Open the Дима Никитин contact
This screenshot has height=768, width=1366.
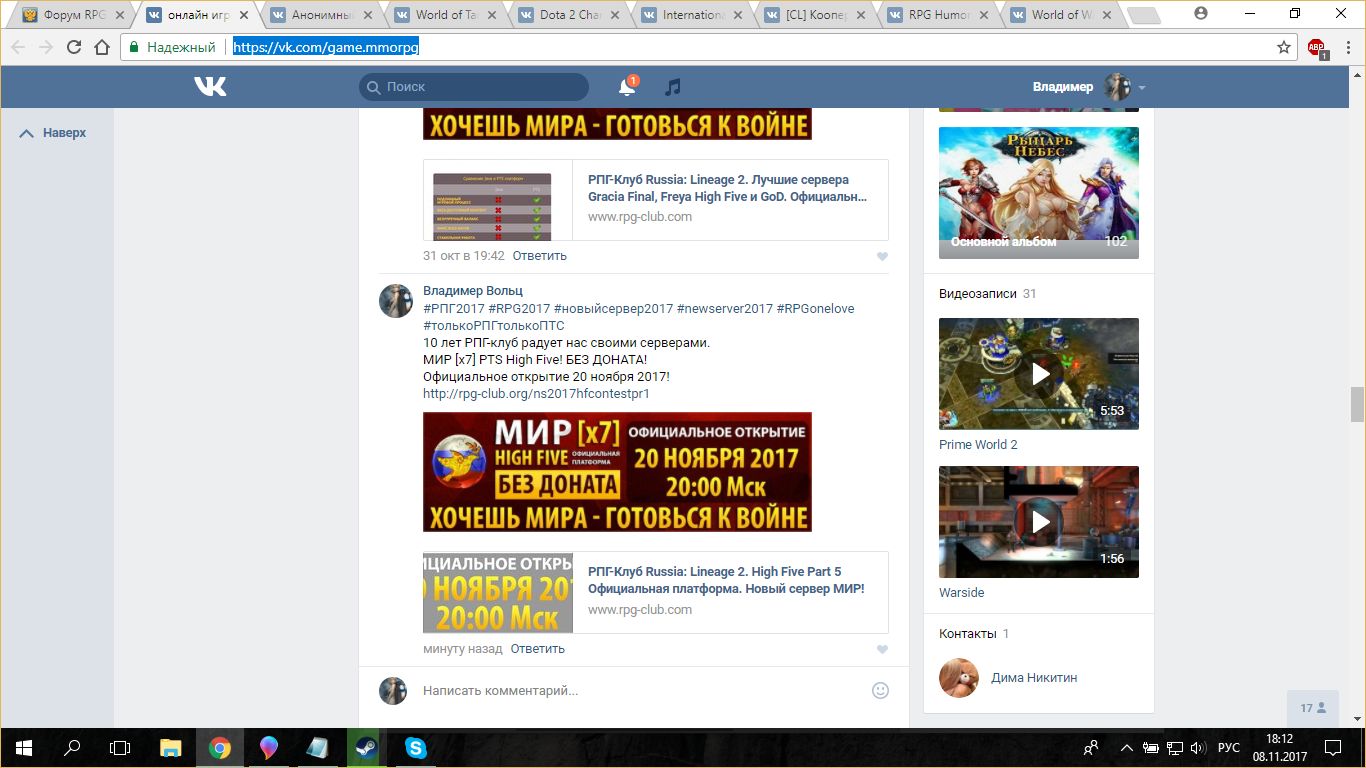pyautogui.click(x=1034, y=678)
